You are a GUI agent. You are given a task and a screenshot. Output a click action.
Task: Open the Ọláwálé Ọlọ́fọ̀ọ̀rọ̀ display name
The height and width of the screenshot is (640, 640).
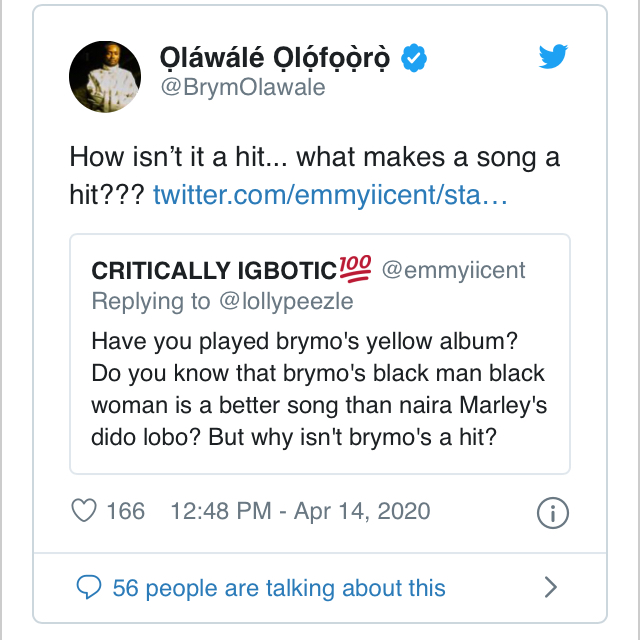(x=279, y=58)
